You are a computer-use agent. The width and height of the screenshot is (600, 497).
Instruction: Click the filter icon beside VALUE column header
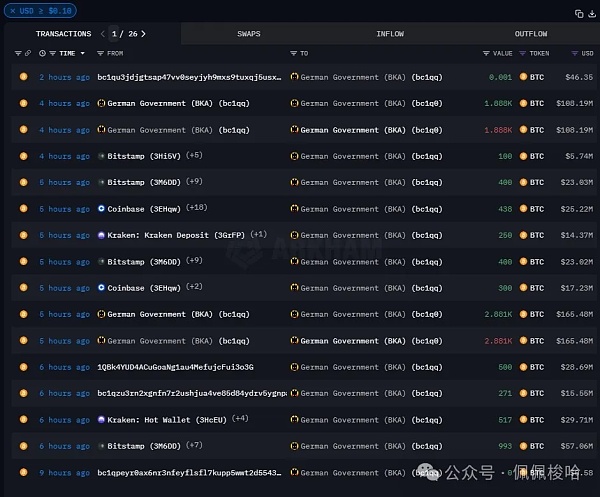pyautogui.click(x=486, y=53)
